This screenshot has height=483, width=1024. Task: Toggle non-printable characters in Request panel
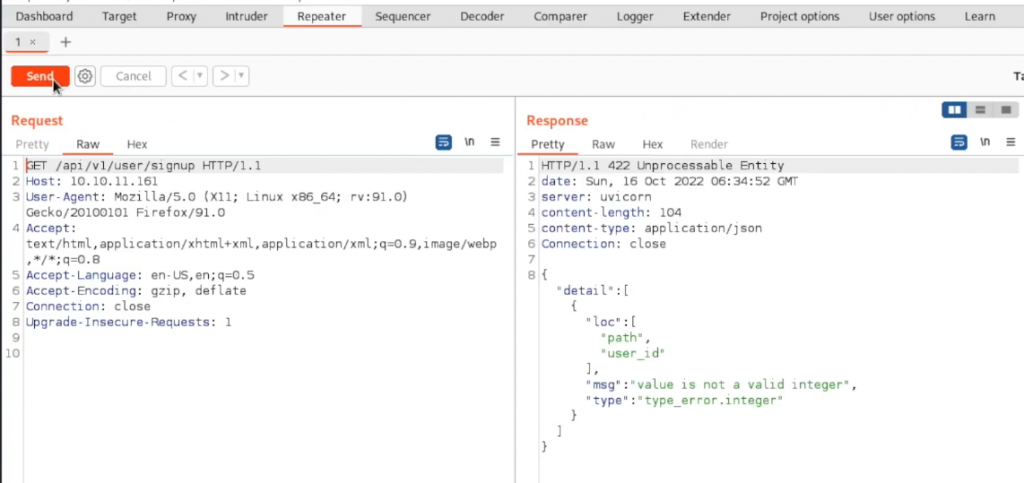point(470,143)
